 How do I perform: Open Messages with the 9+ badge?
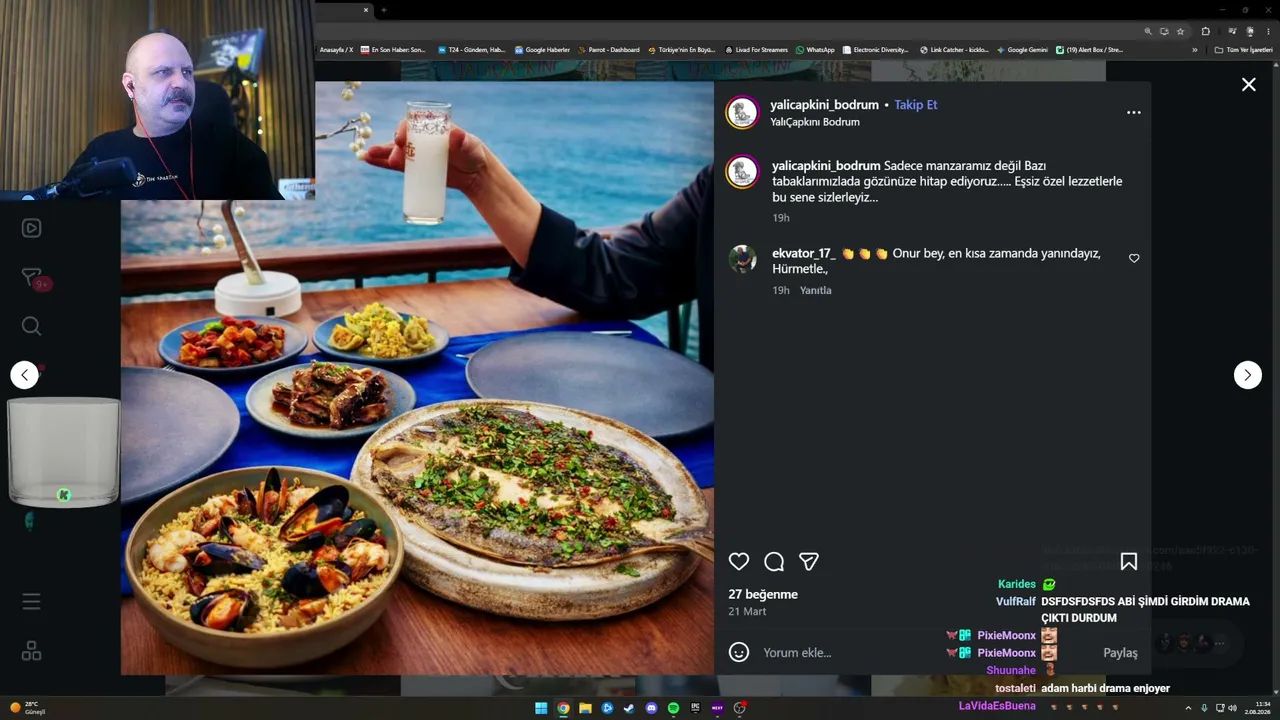33,278
